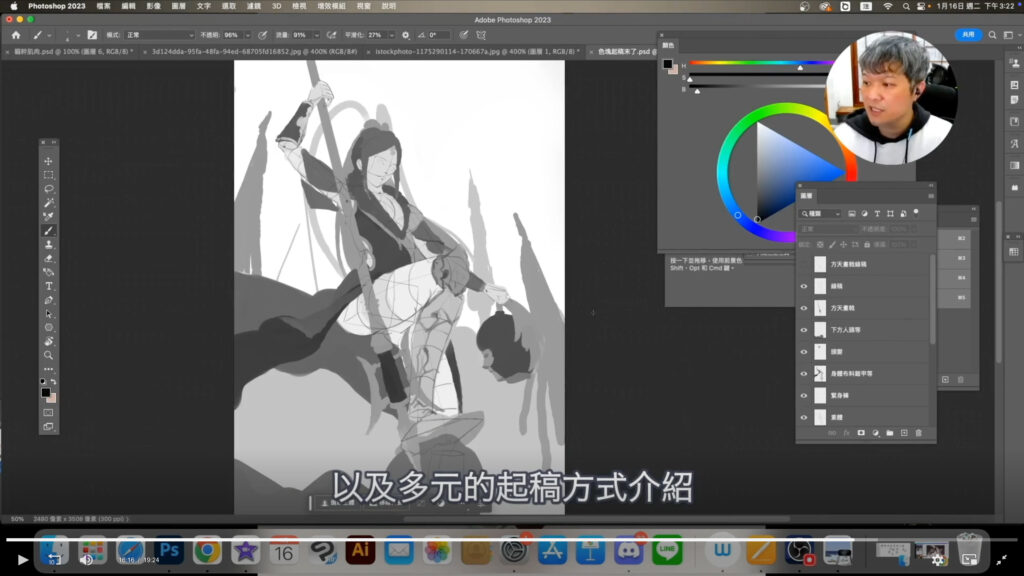Activate the Zoom magnifier tool
The image size is (1024, 576).
point(48,355)
